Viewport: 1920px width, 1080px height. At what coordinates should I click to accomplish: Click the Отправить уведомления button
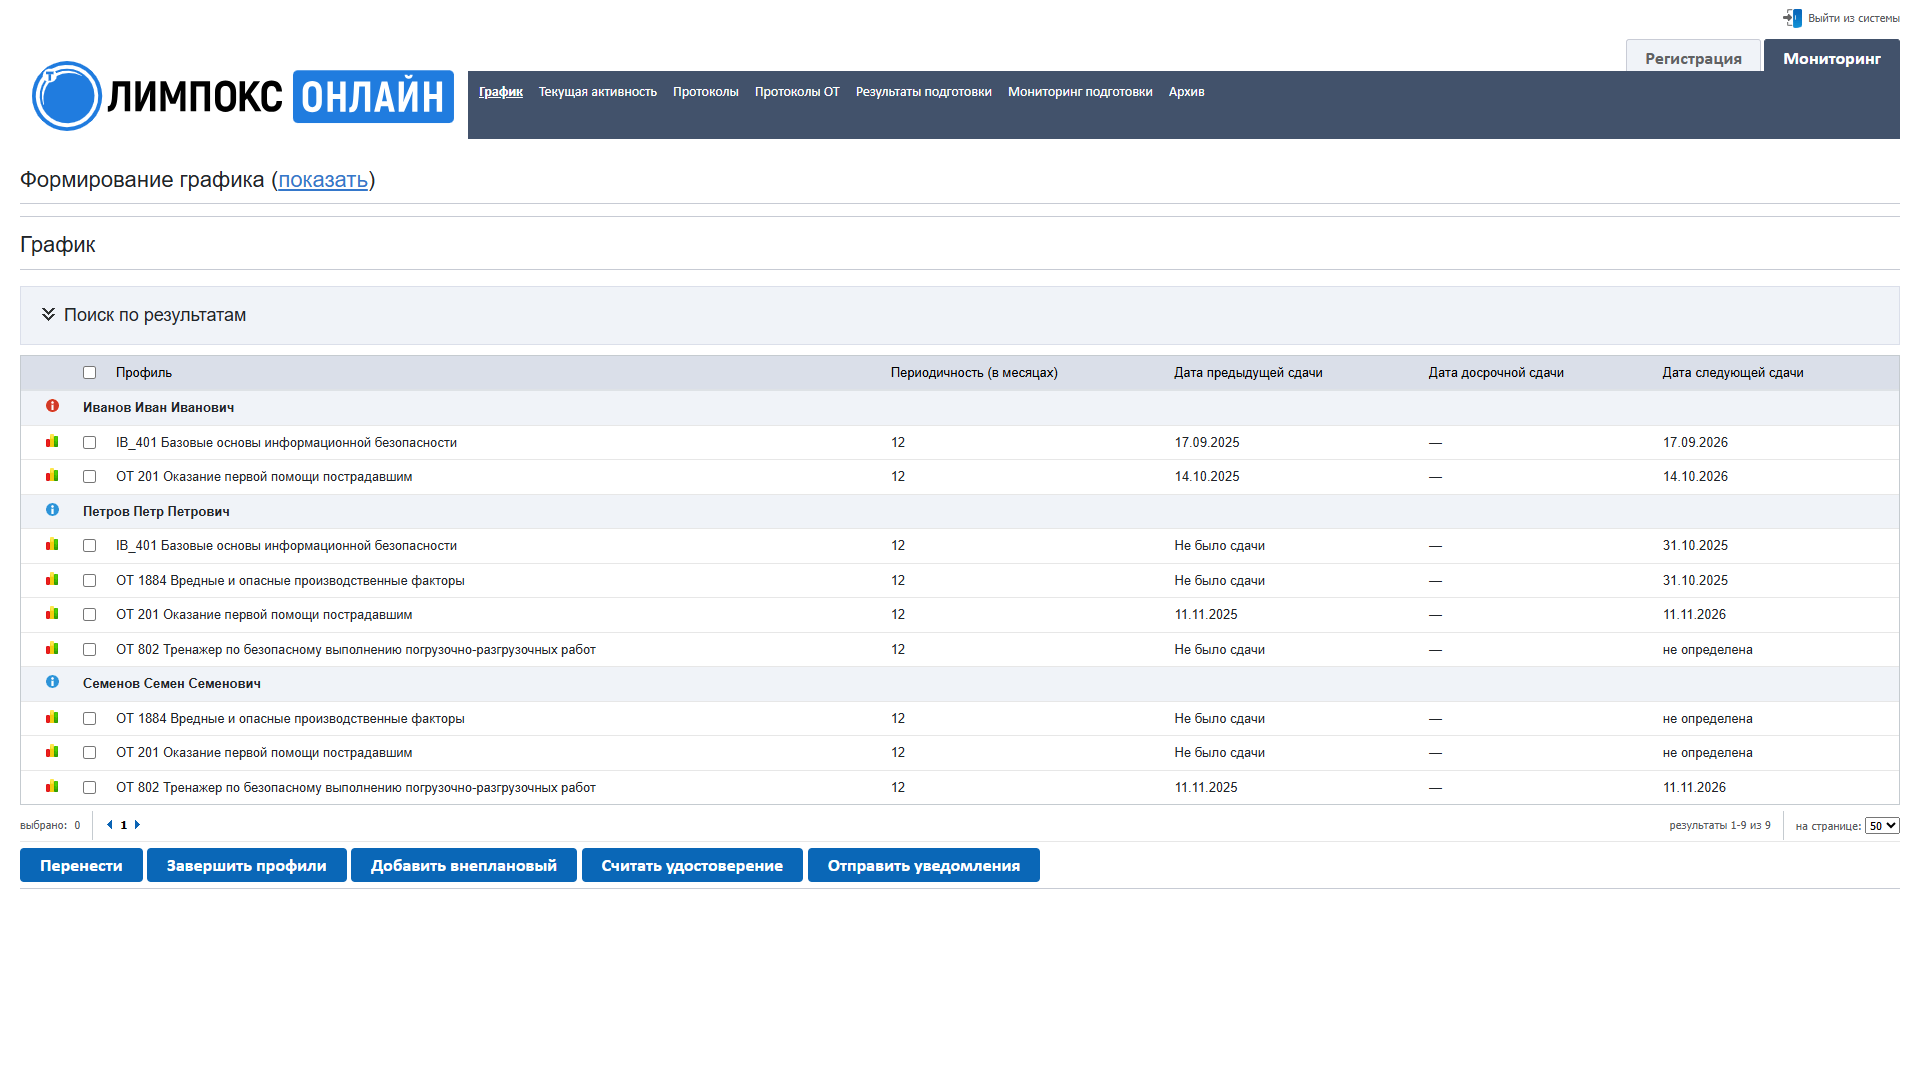[x=923, y=866]
